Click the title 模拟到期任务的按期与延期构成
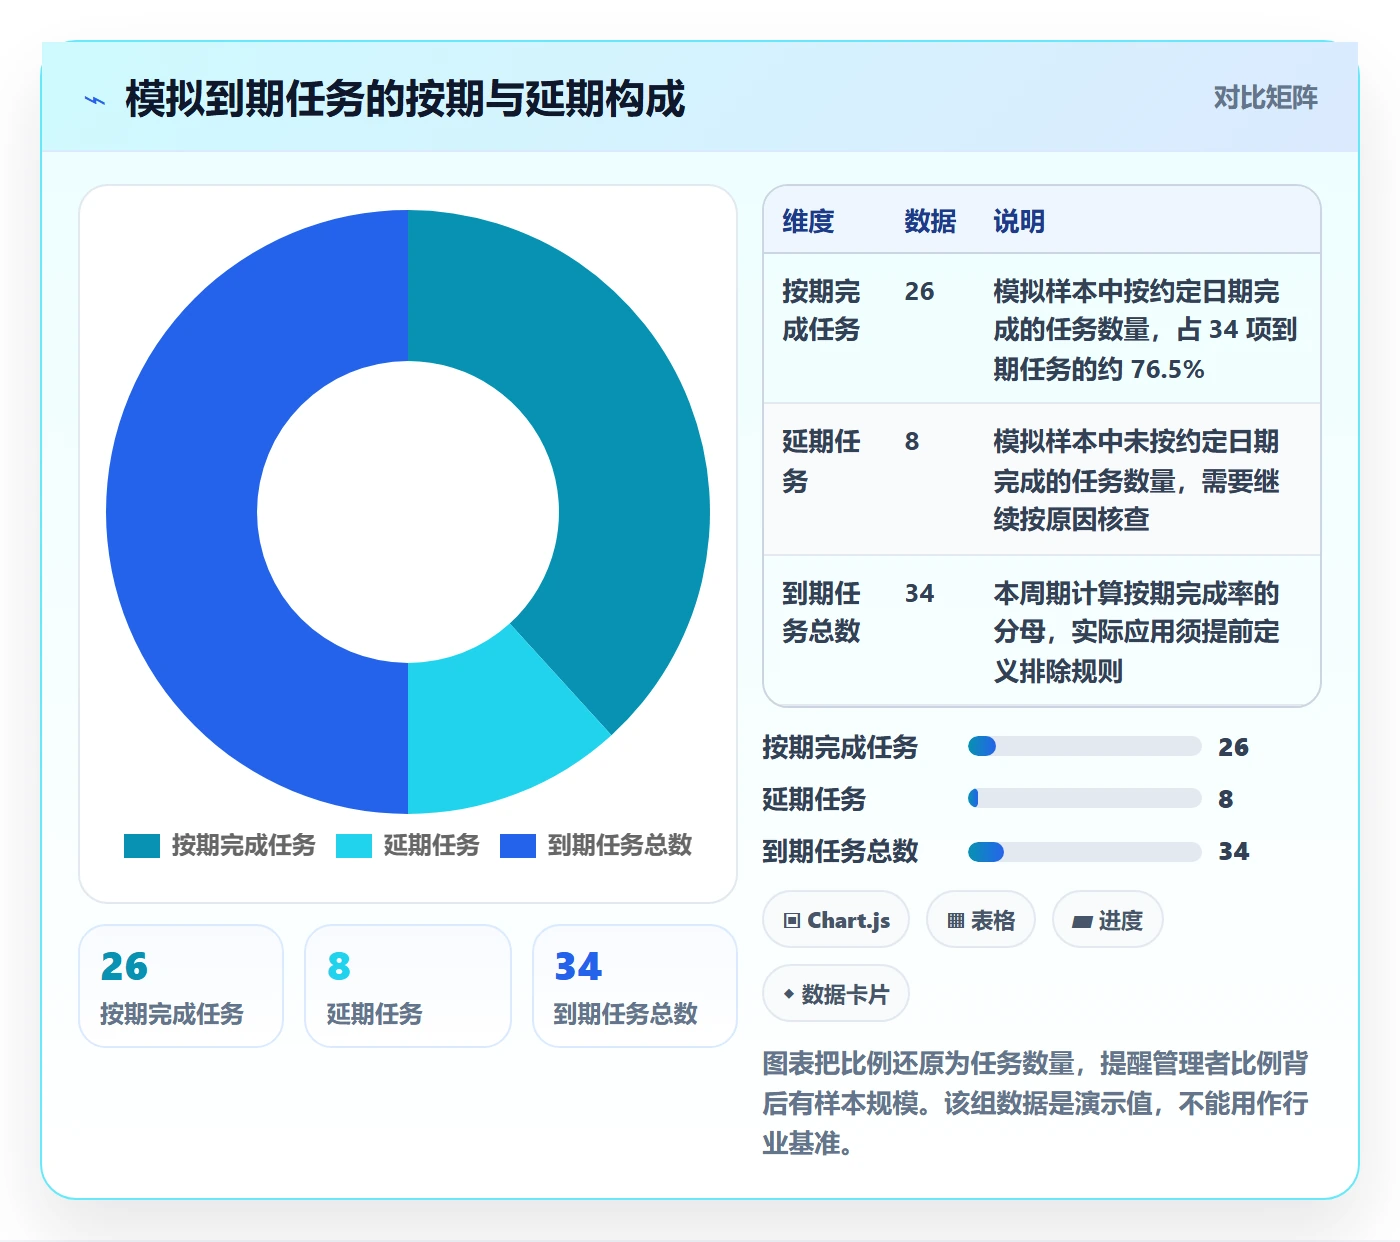The width and height of the screenshot is (1400, 1242). pyautogui.click(x=405, y=99)
